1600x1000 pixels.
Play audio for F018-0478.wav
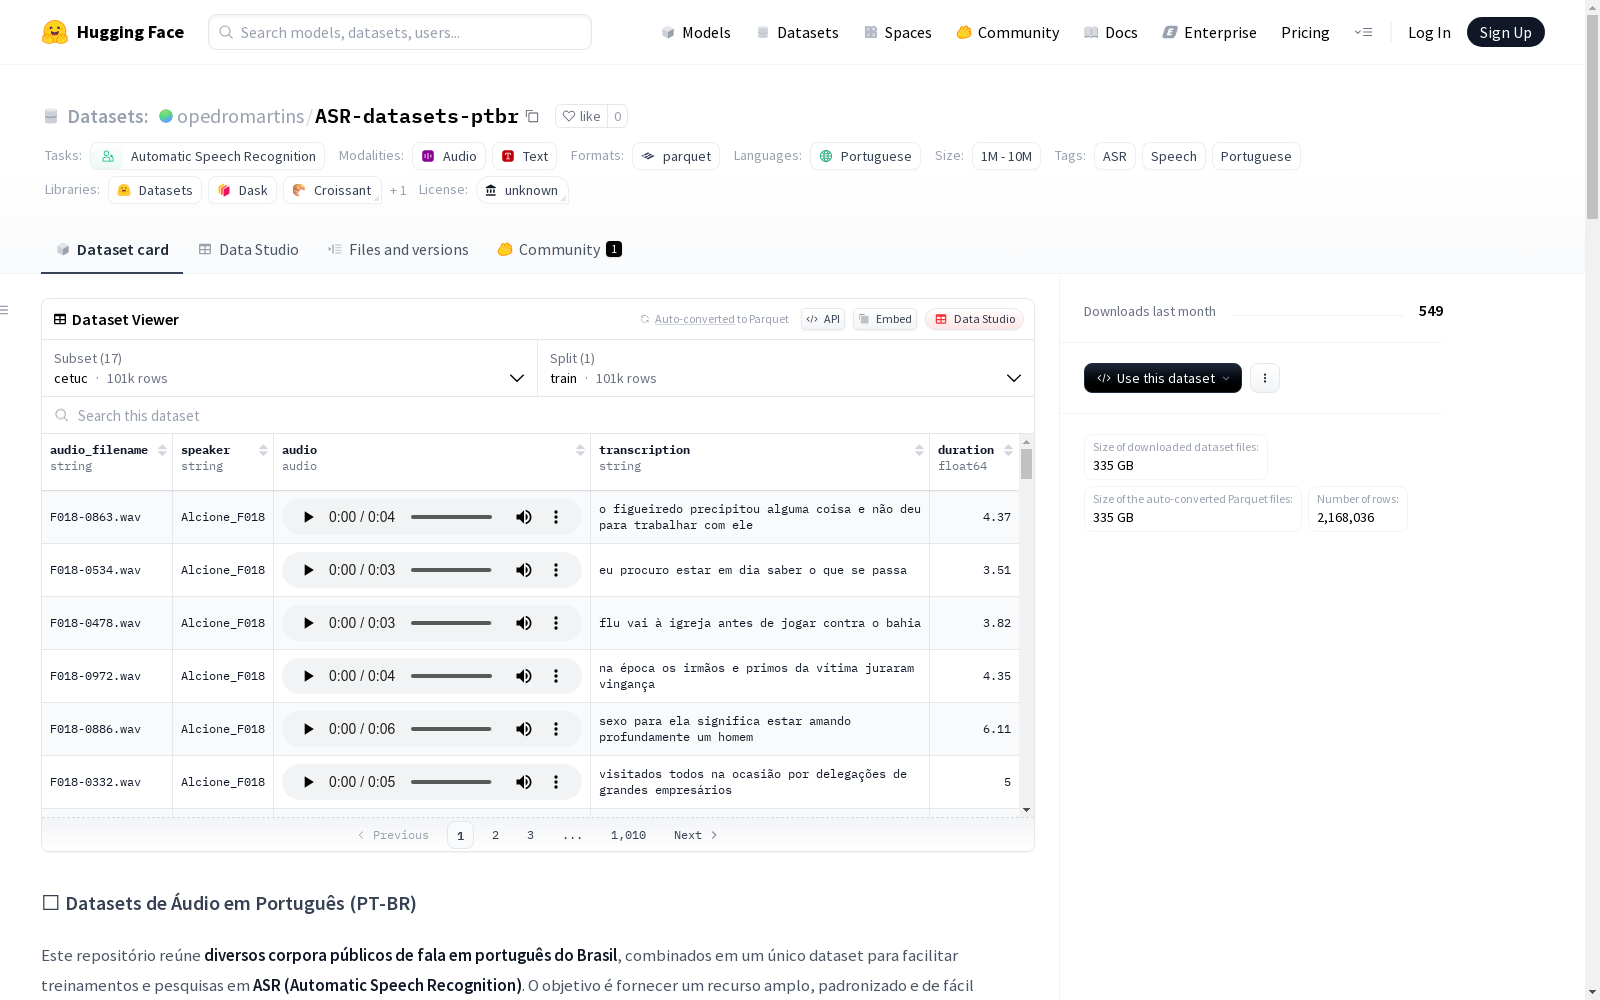click(308, 623)
